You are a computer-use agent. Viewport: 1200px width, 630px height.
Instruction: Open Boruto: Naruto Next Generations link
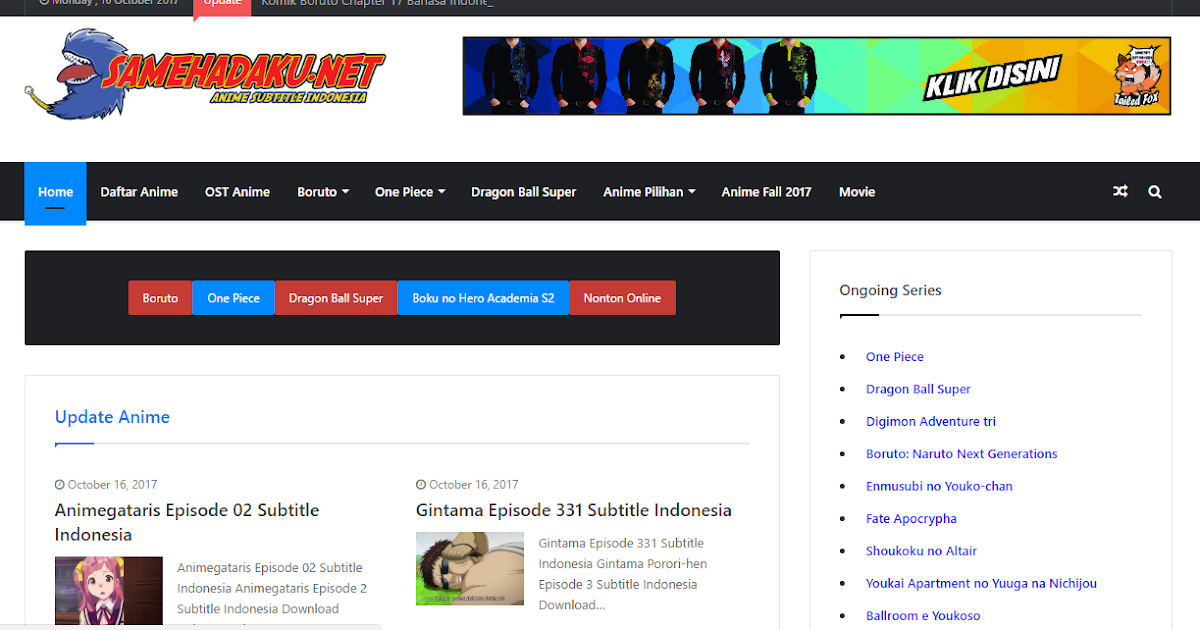[962, 454]
